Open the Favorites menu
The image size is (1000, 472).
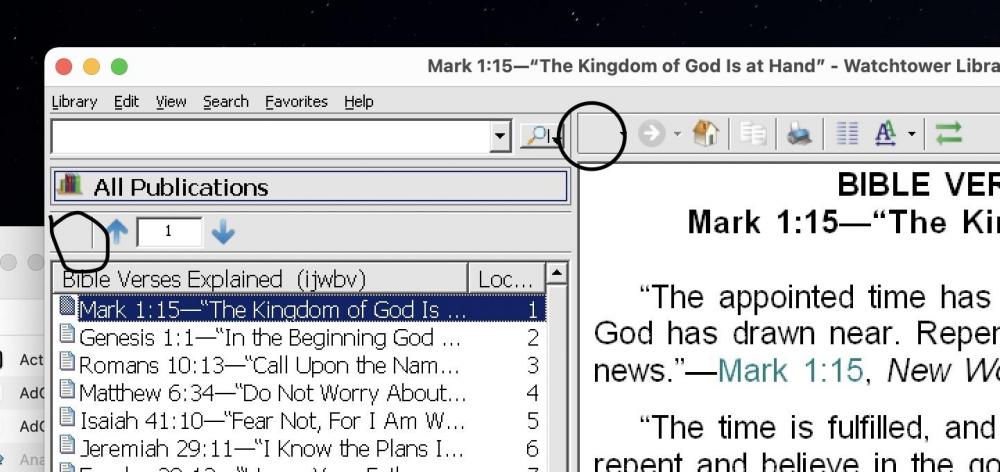[296, 101]
